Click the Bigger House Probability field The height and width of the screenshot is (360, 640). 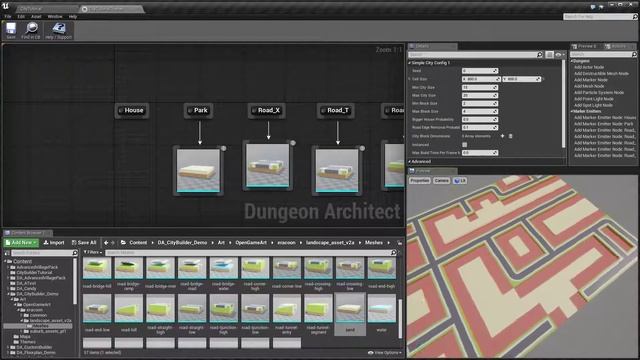click(x=480, y=120)
